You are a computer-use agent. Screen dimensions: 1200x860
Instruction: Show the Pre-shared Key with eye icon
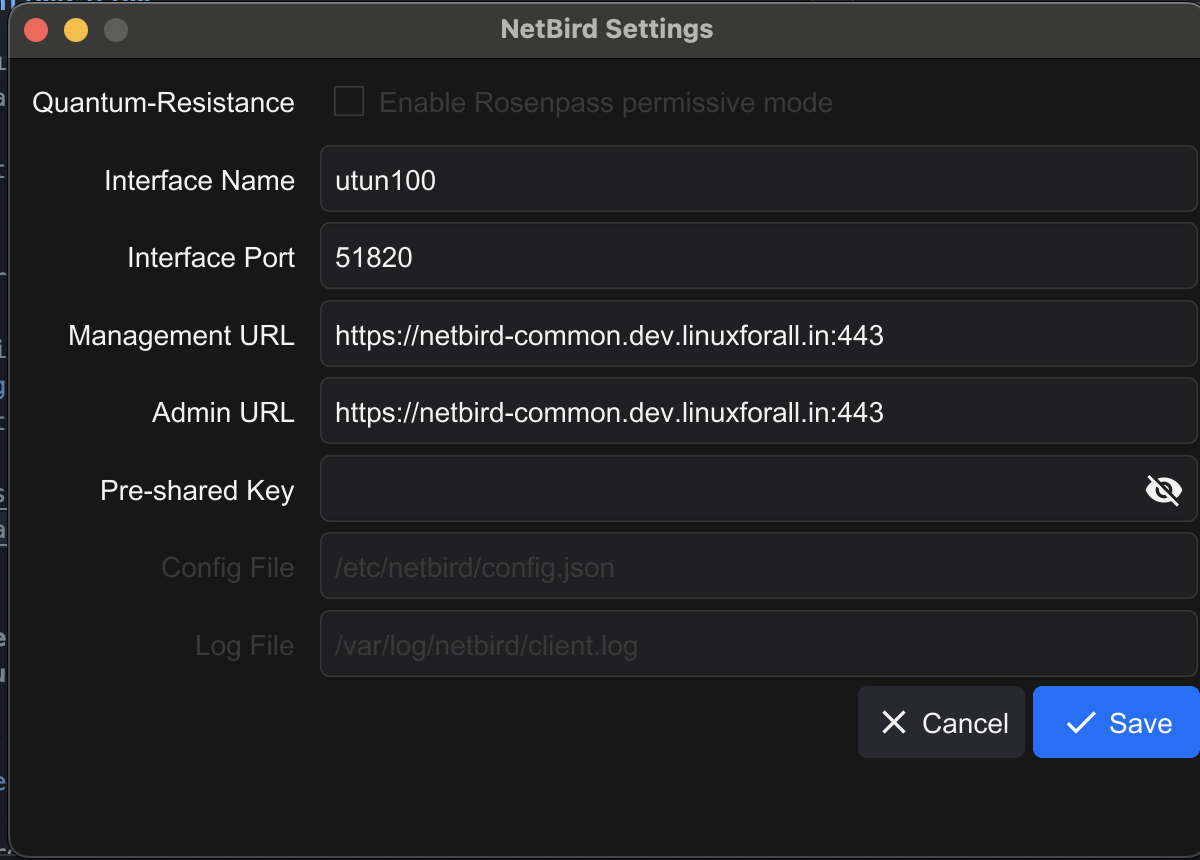[1163, 490]
